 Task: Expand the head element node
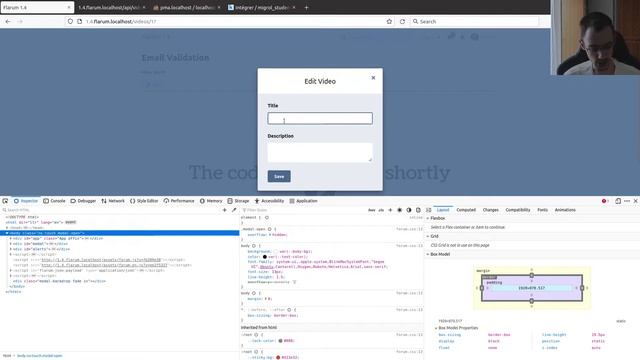tap(7, 228)
